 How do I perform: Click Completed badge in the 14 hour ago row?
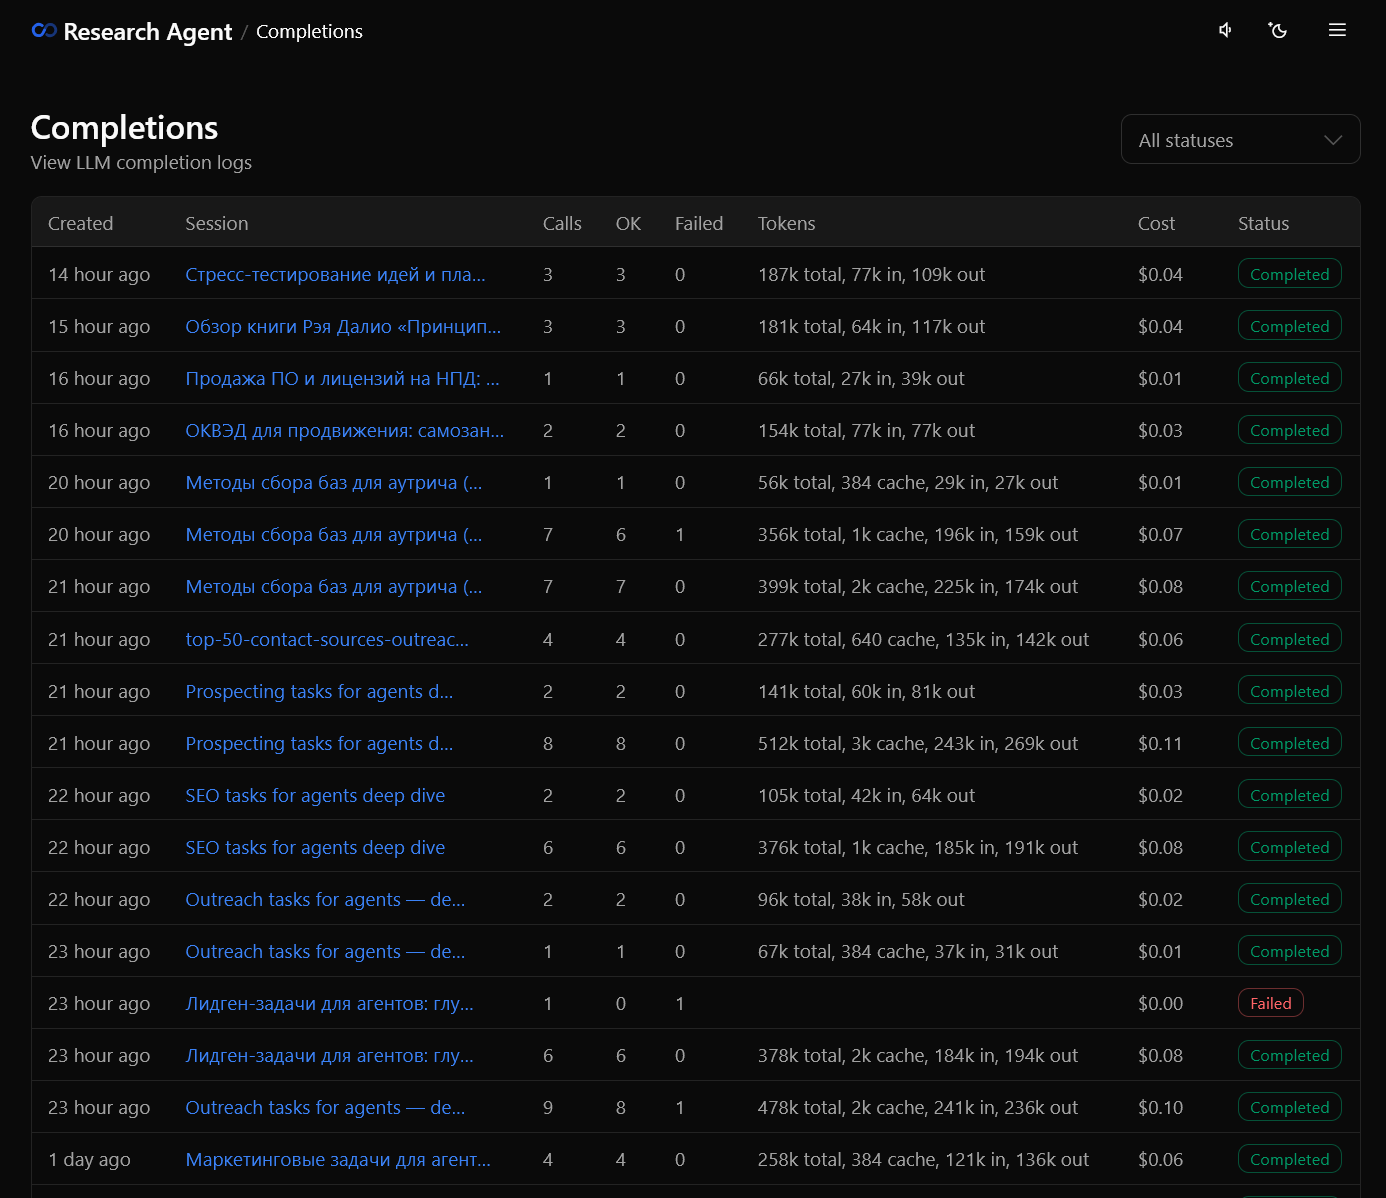(1289, 274)
